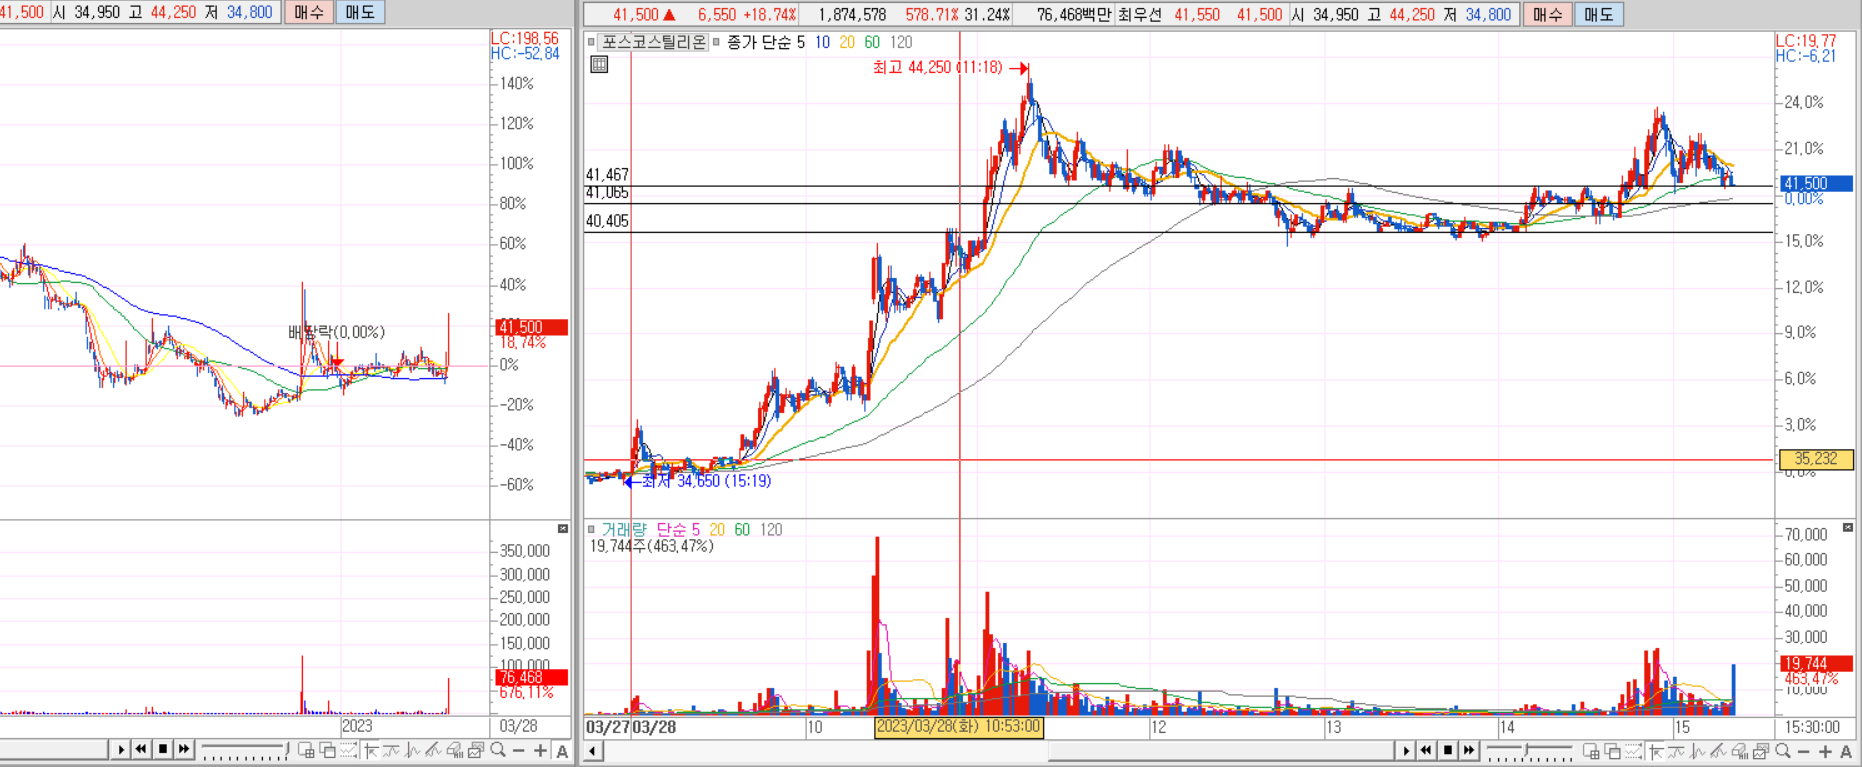Click rewind on the right chart toolbar
Image resolution: width=1862 pixels, height=767 pixels.
(x=1426, y=750)
